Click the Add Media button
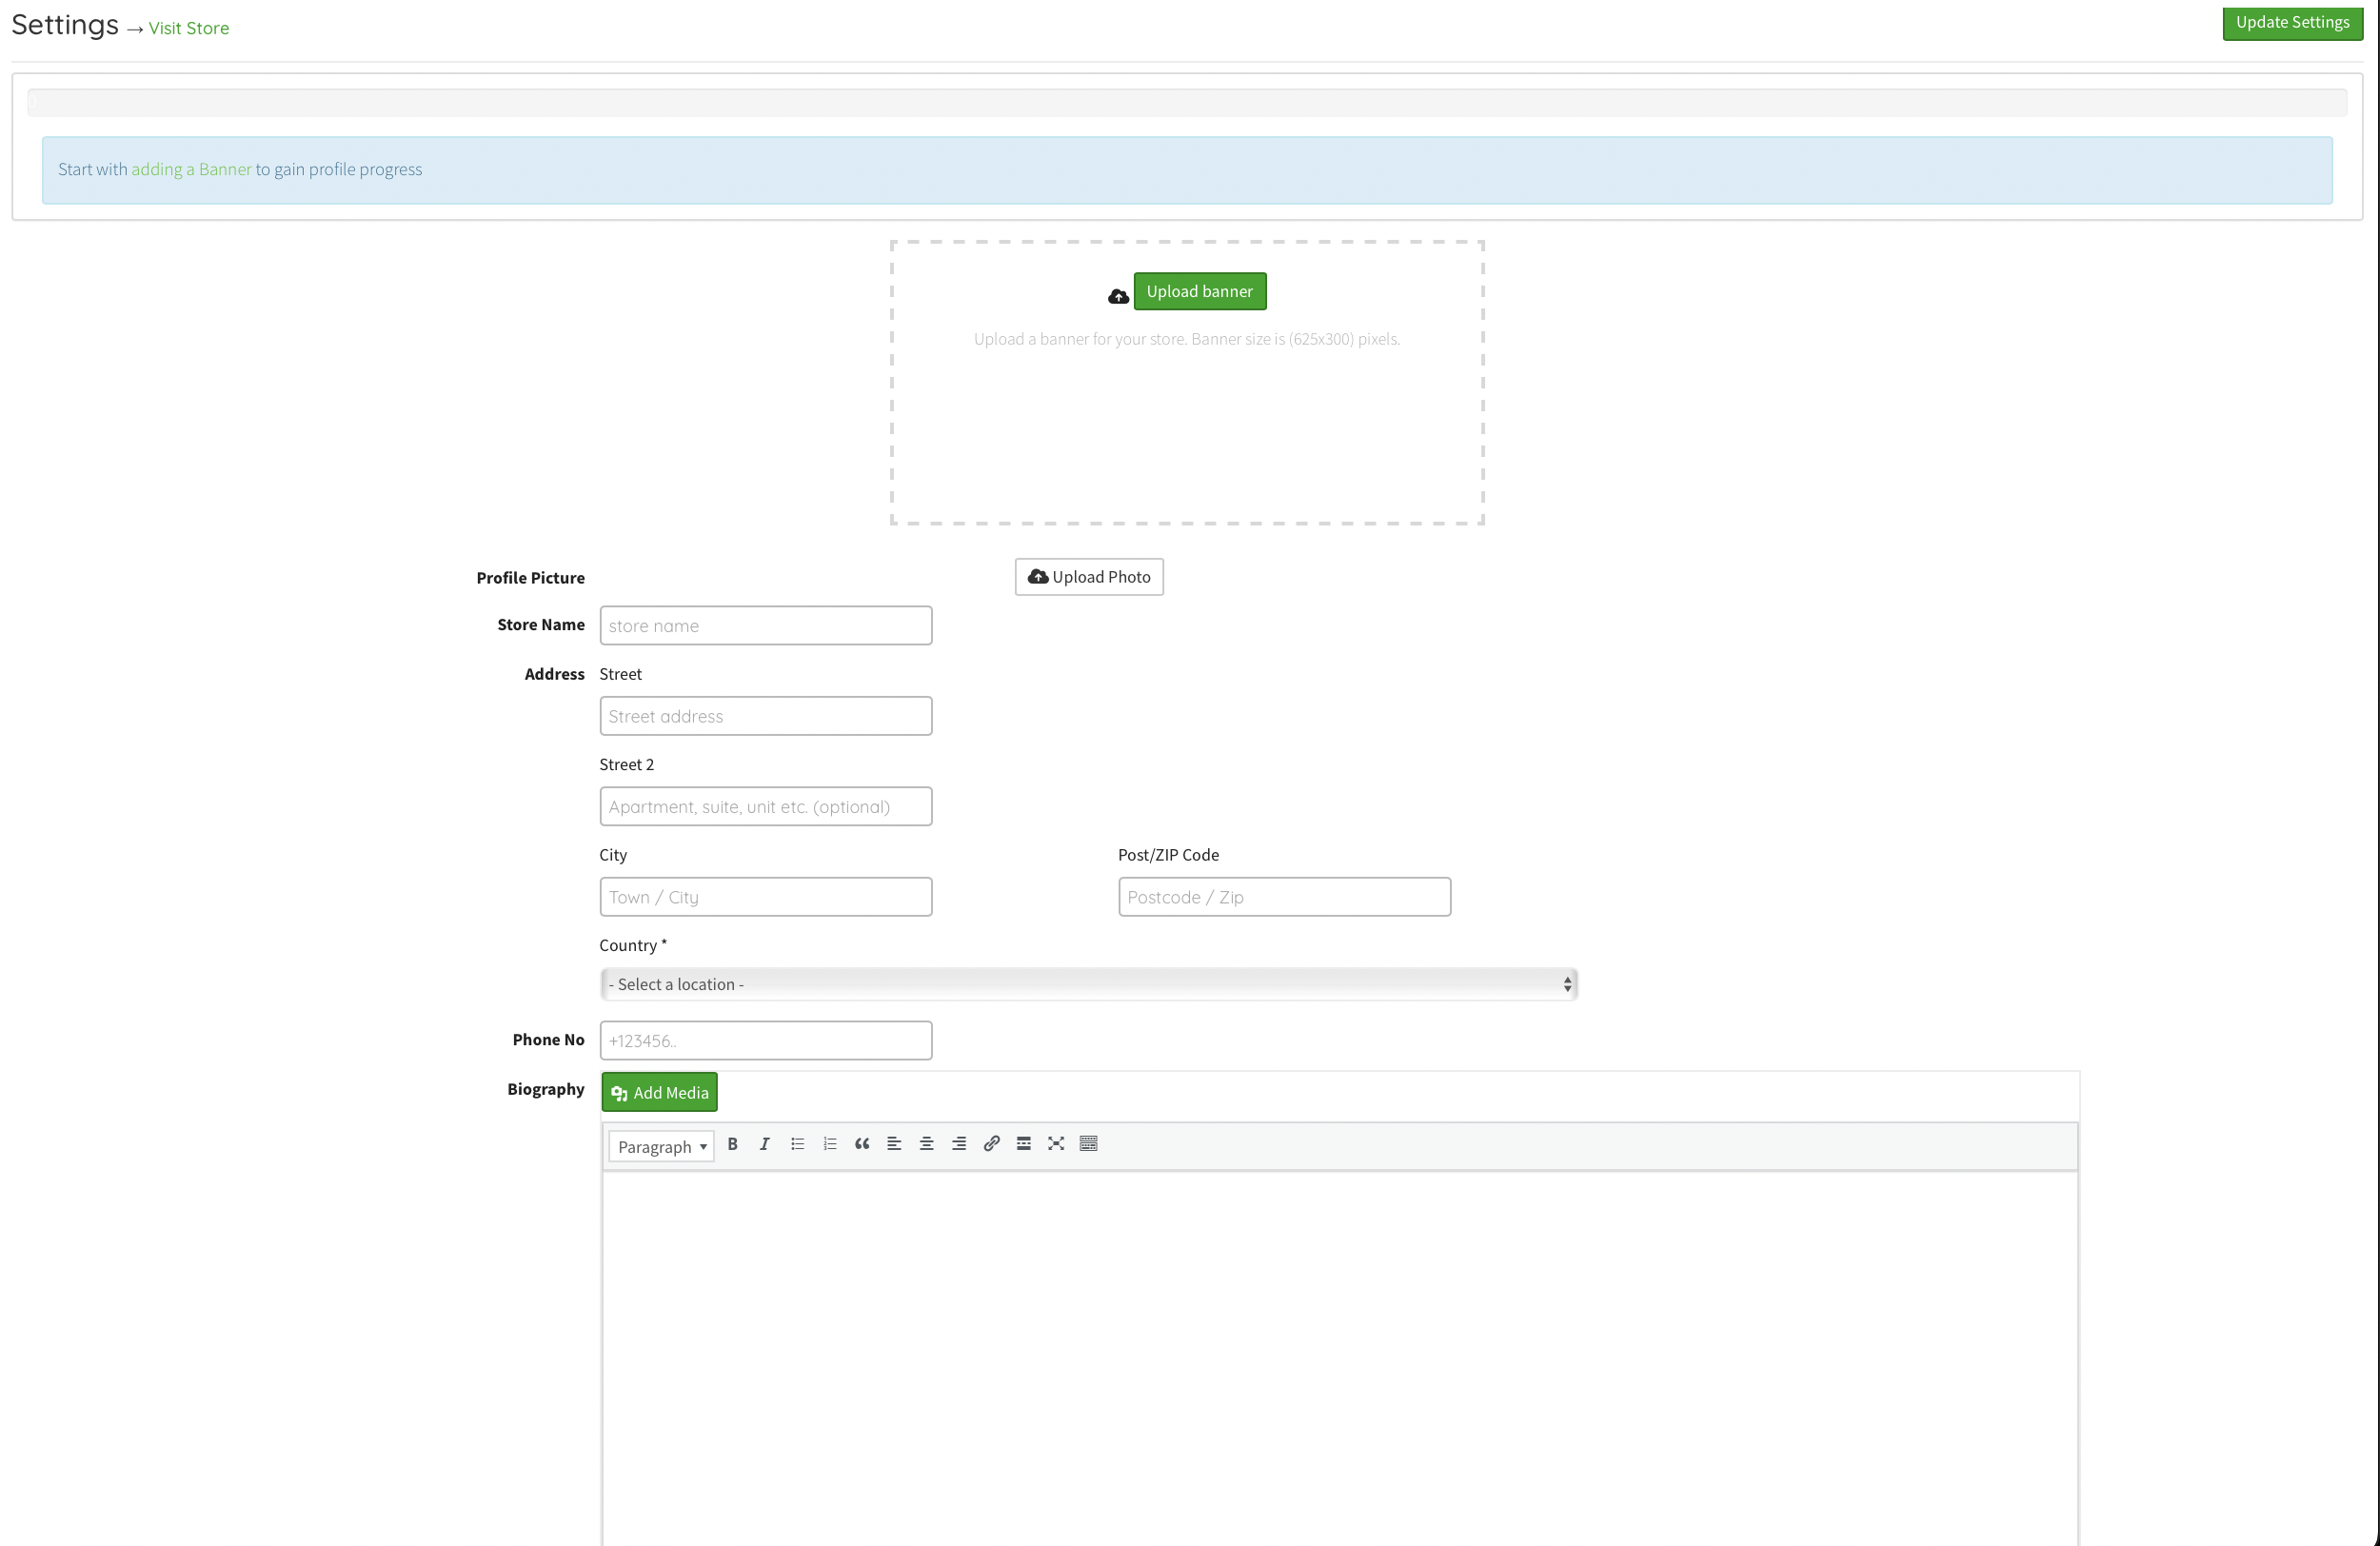2380x1546 pixels. click(x=660, y=1092)
